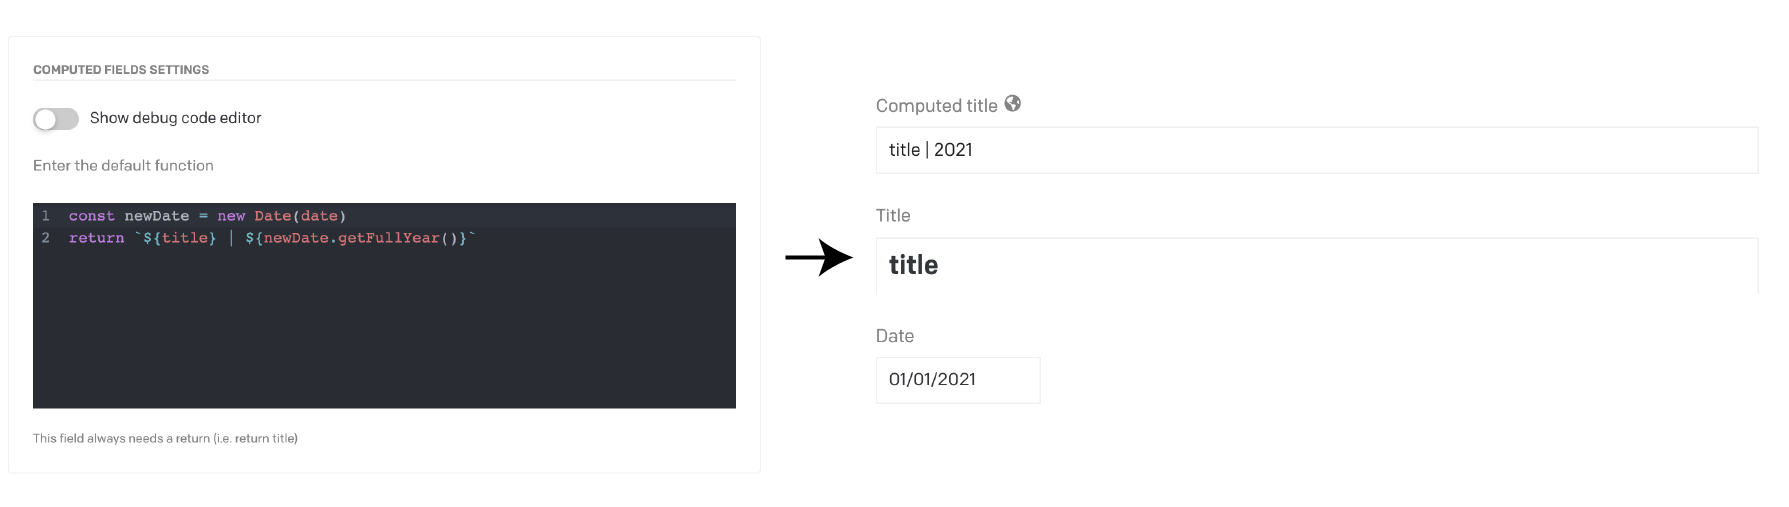Click the Title field label
This screenshot has width=1789, height=507.
[x=893, y=216]
